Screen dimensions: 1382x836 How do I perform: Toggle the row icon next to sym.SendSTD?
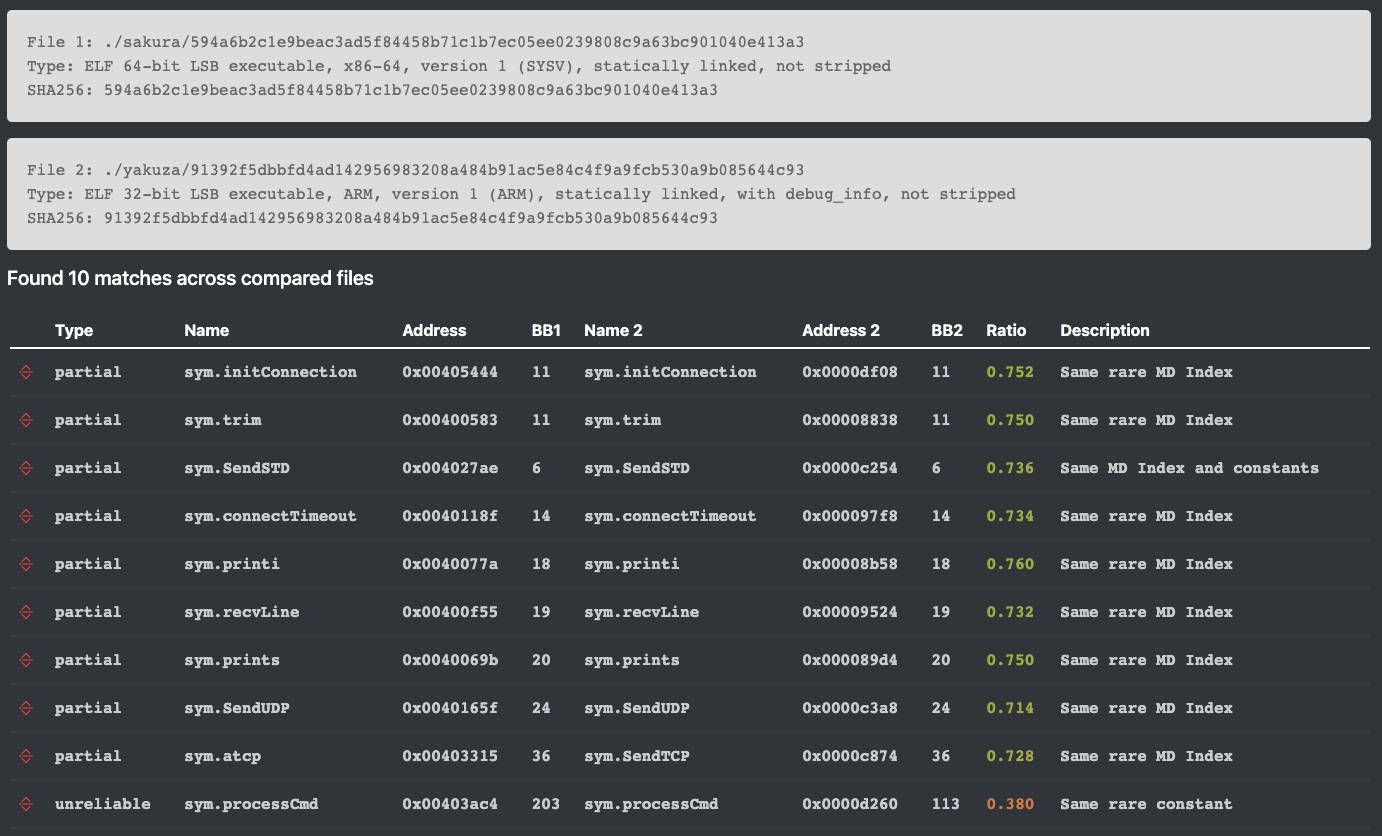[26, 468]
